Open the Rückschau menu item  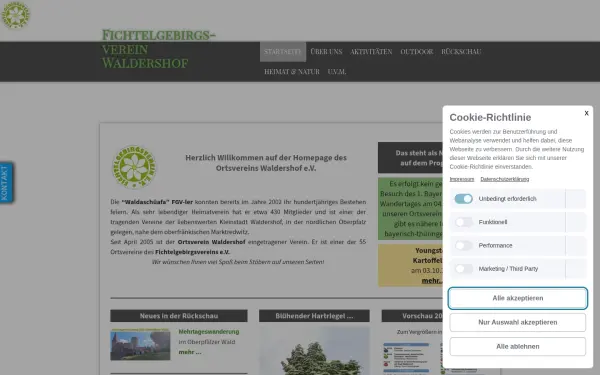click(x=461, y=52)
